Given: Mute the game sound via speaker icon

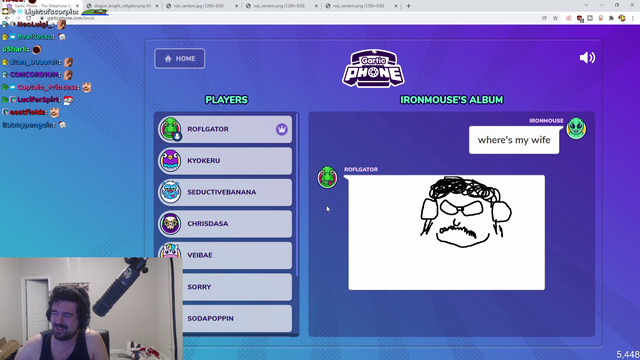Looking at the screenshot, I should pos(587,58).
